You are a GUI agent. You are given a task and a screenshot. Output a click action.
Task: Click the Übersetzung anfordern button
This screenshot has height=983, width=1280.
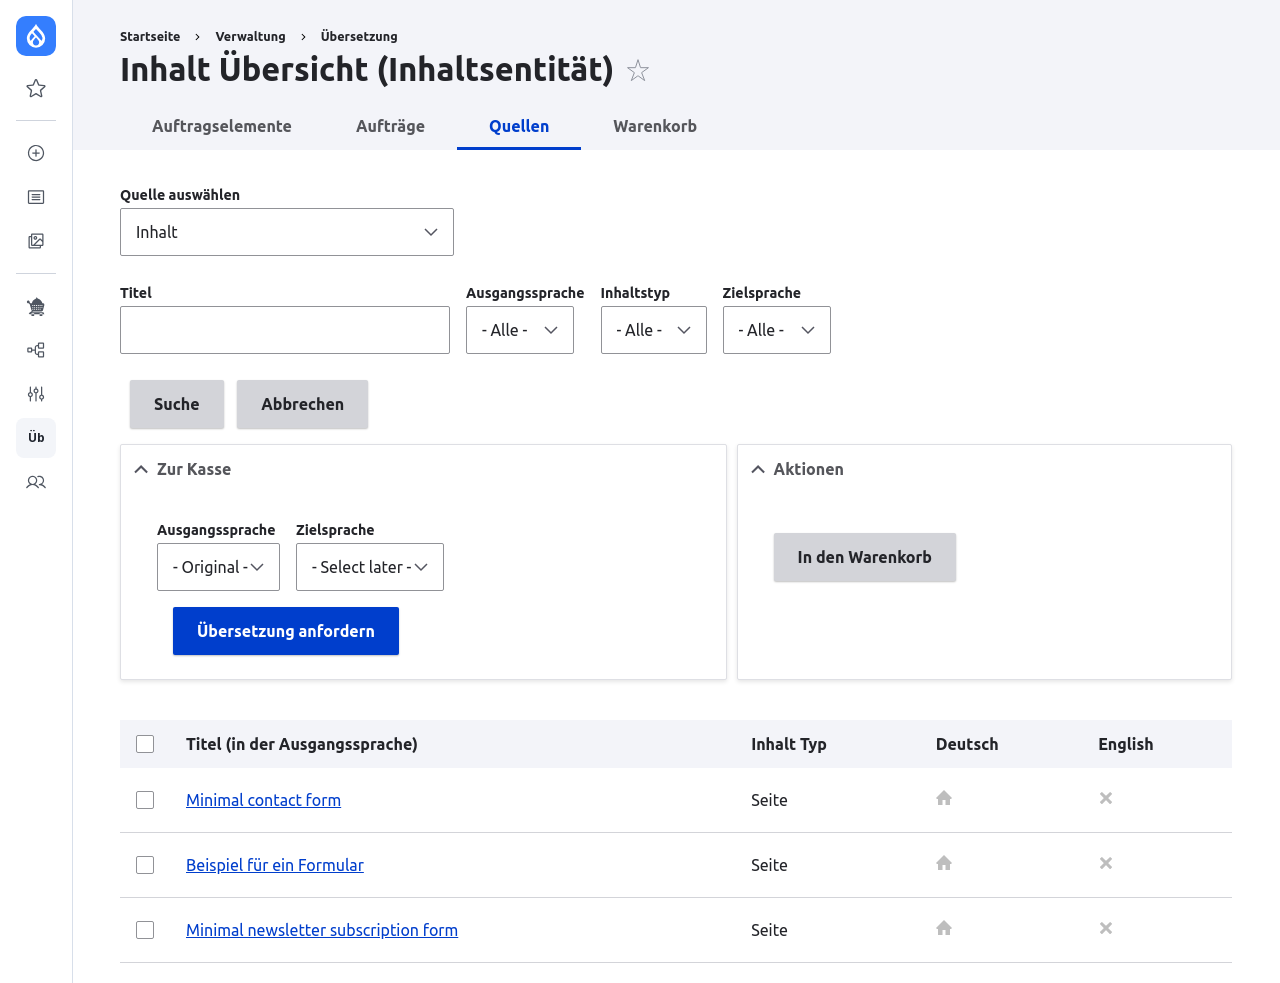286,631
